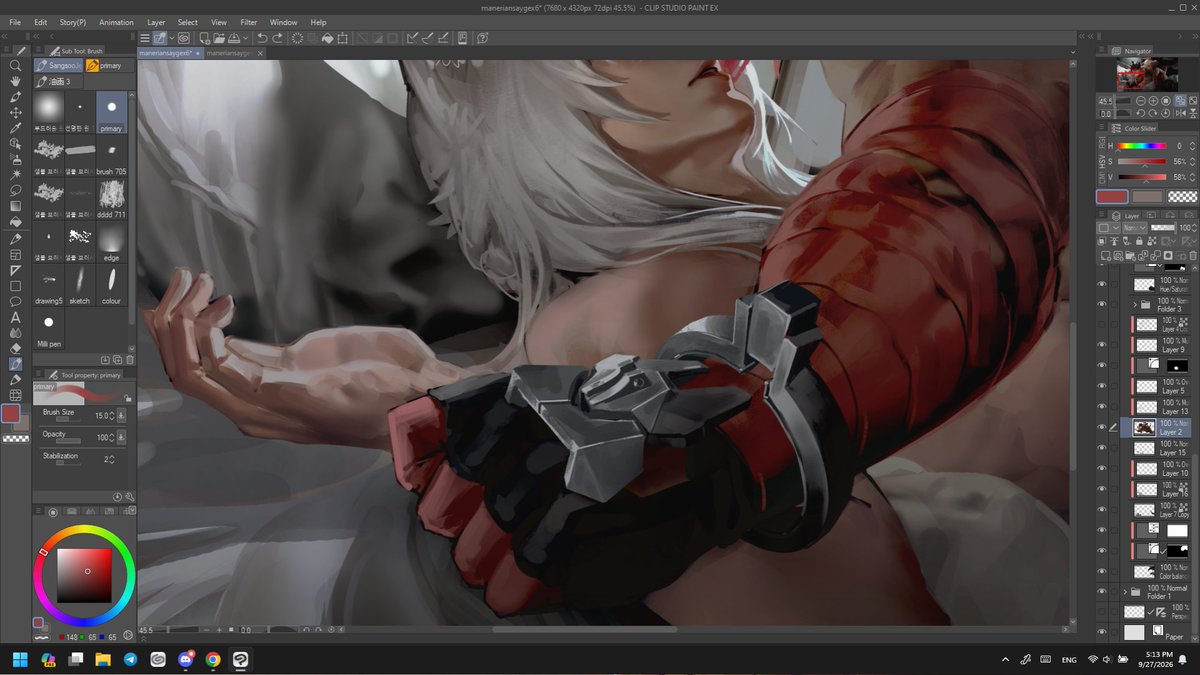Image resolution: width=1200 pixels, height=675 pixels.
Task: Open Telegram from the taskbar
Action: 130,660
